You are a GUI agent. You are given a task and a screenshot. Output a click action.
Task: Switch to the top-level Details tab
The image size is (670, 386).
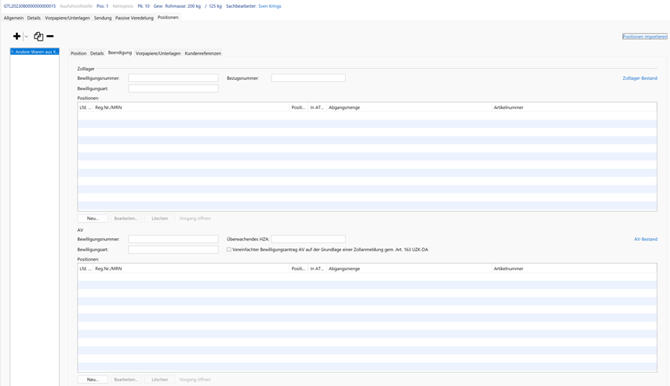pos(34,18)
